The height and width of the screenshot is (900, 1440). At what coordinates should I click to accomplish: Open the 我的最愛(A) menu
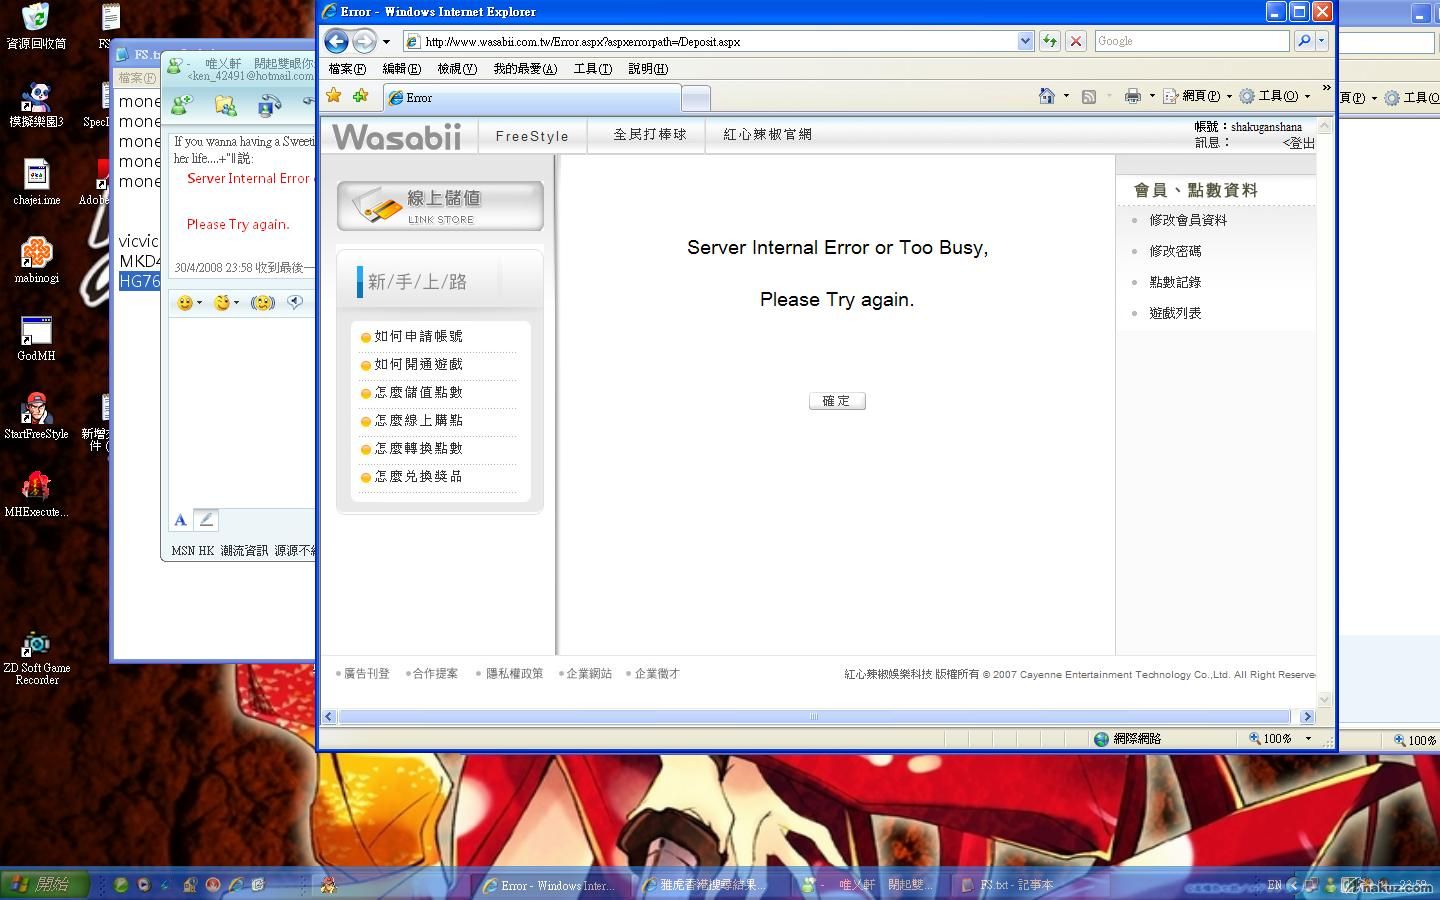pos(524,69)
